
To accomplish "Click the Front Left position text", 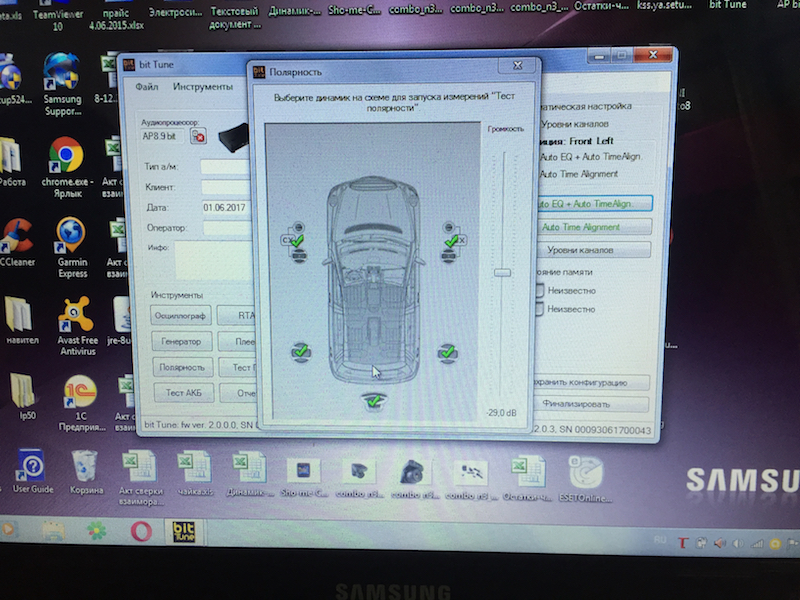I will [591, 141].
